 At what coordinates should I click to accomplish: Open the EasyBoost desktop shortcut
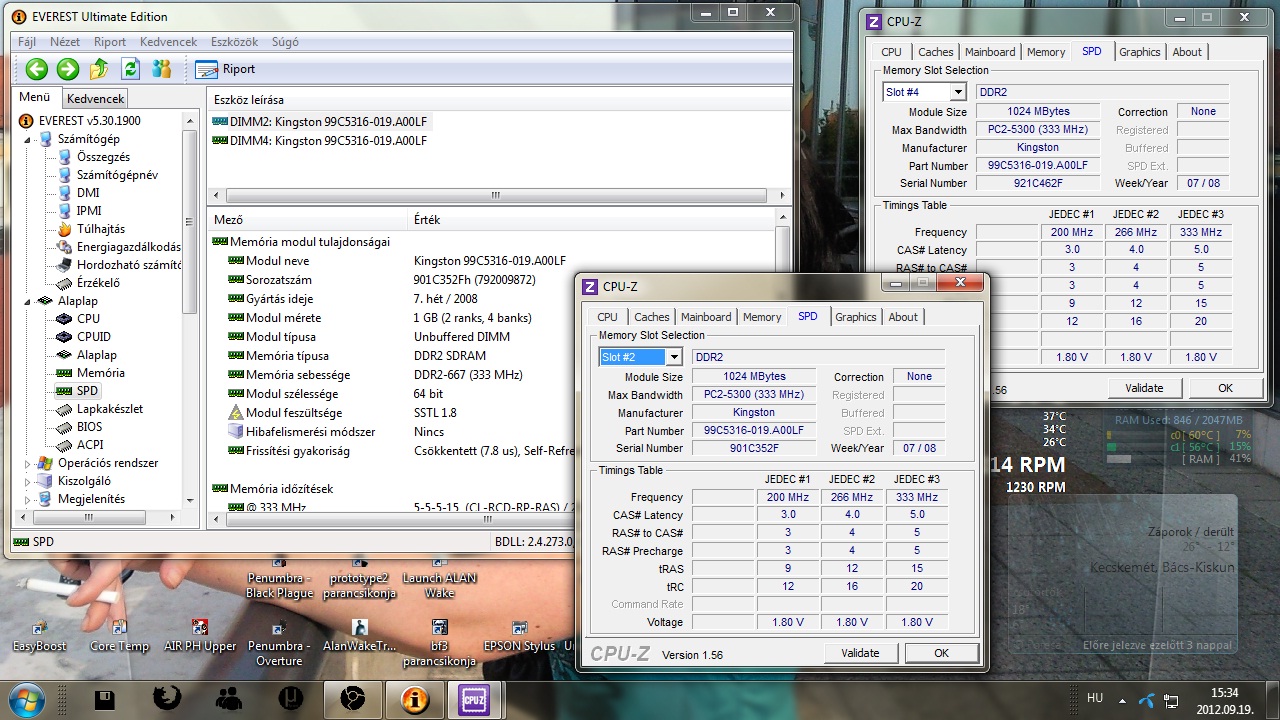(39, 636)
